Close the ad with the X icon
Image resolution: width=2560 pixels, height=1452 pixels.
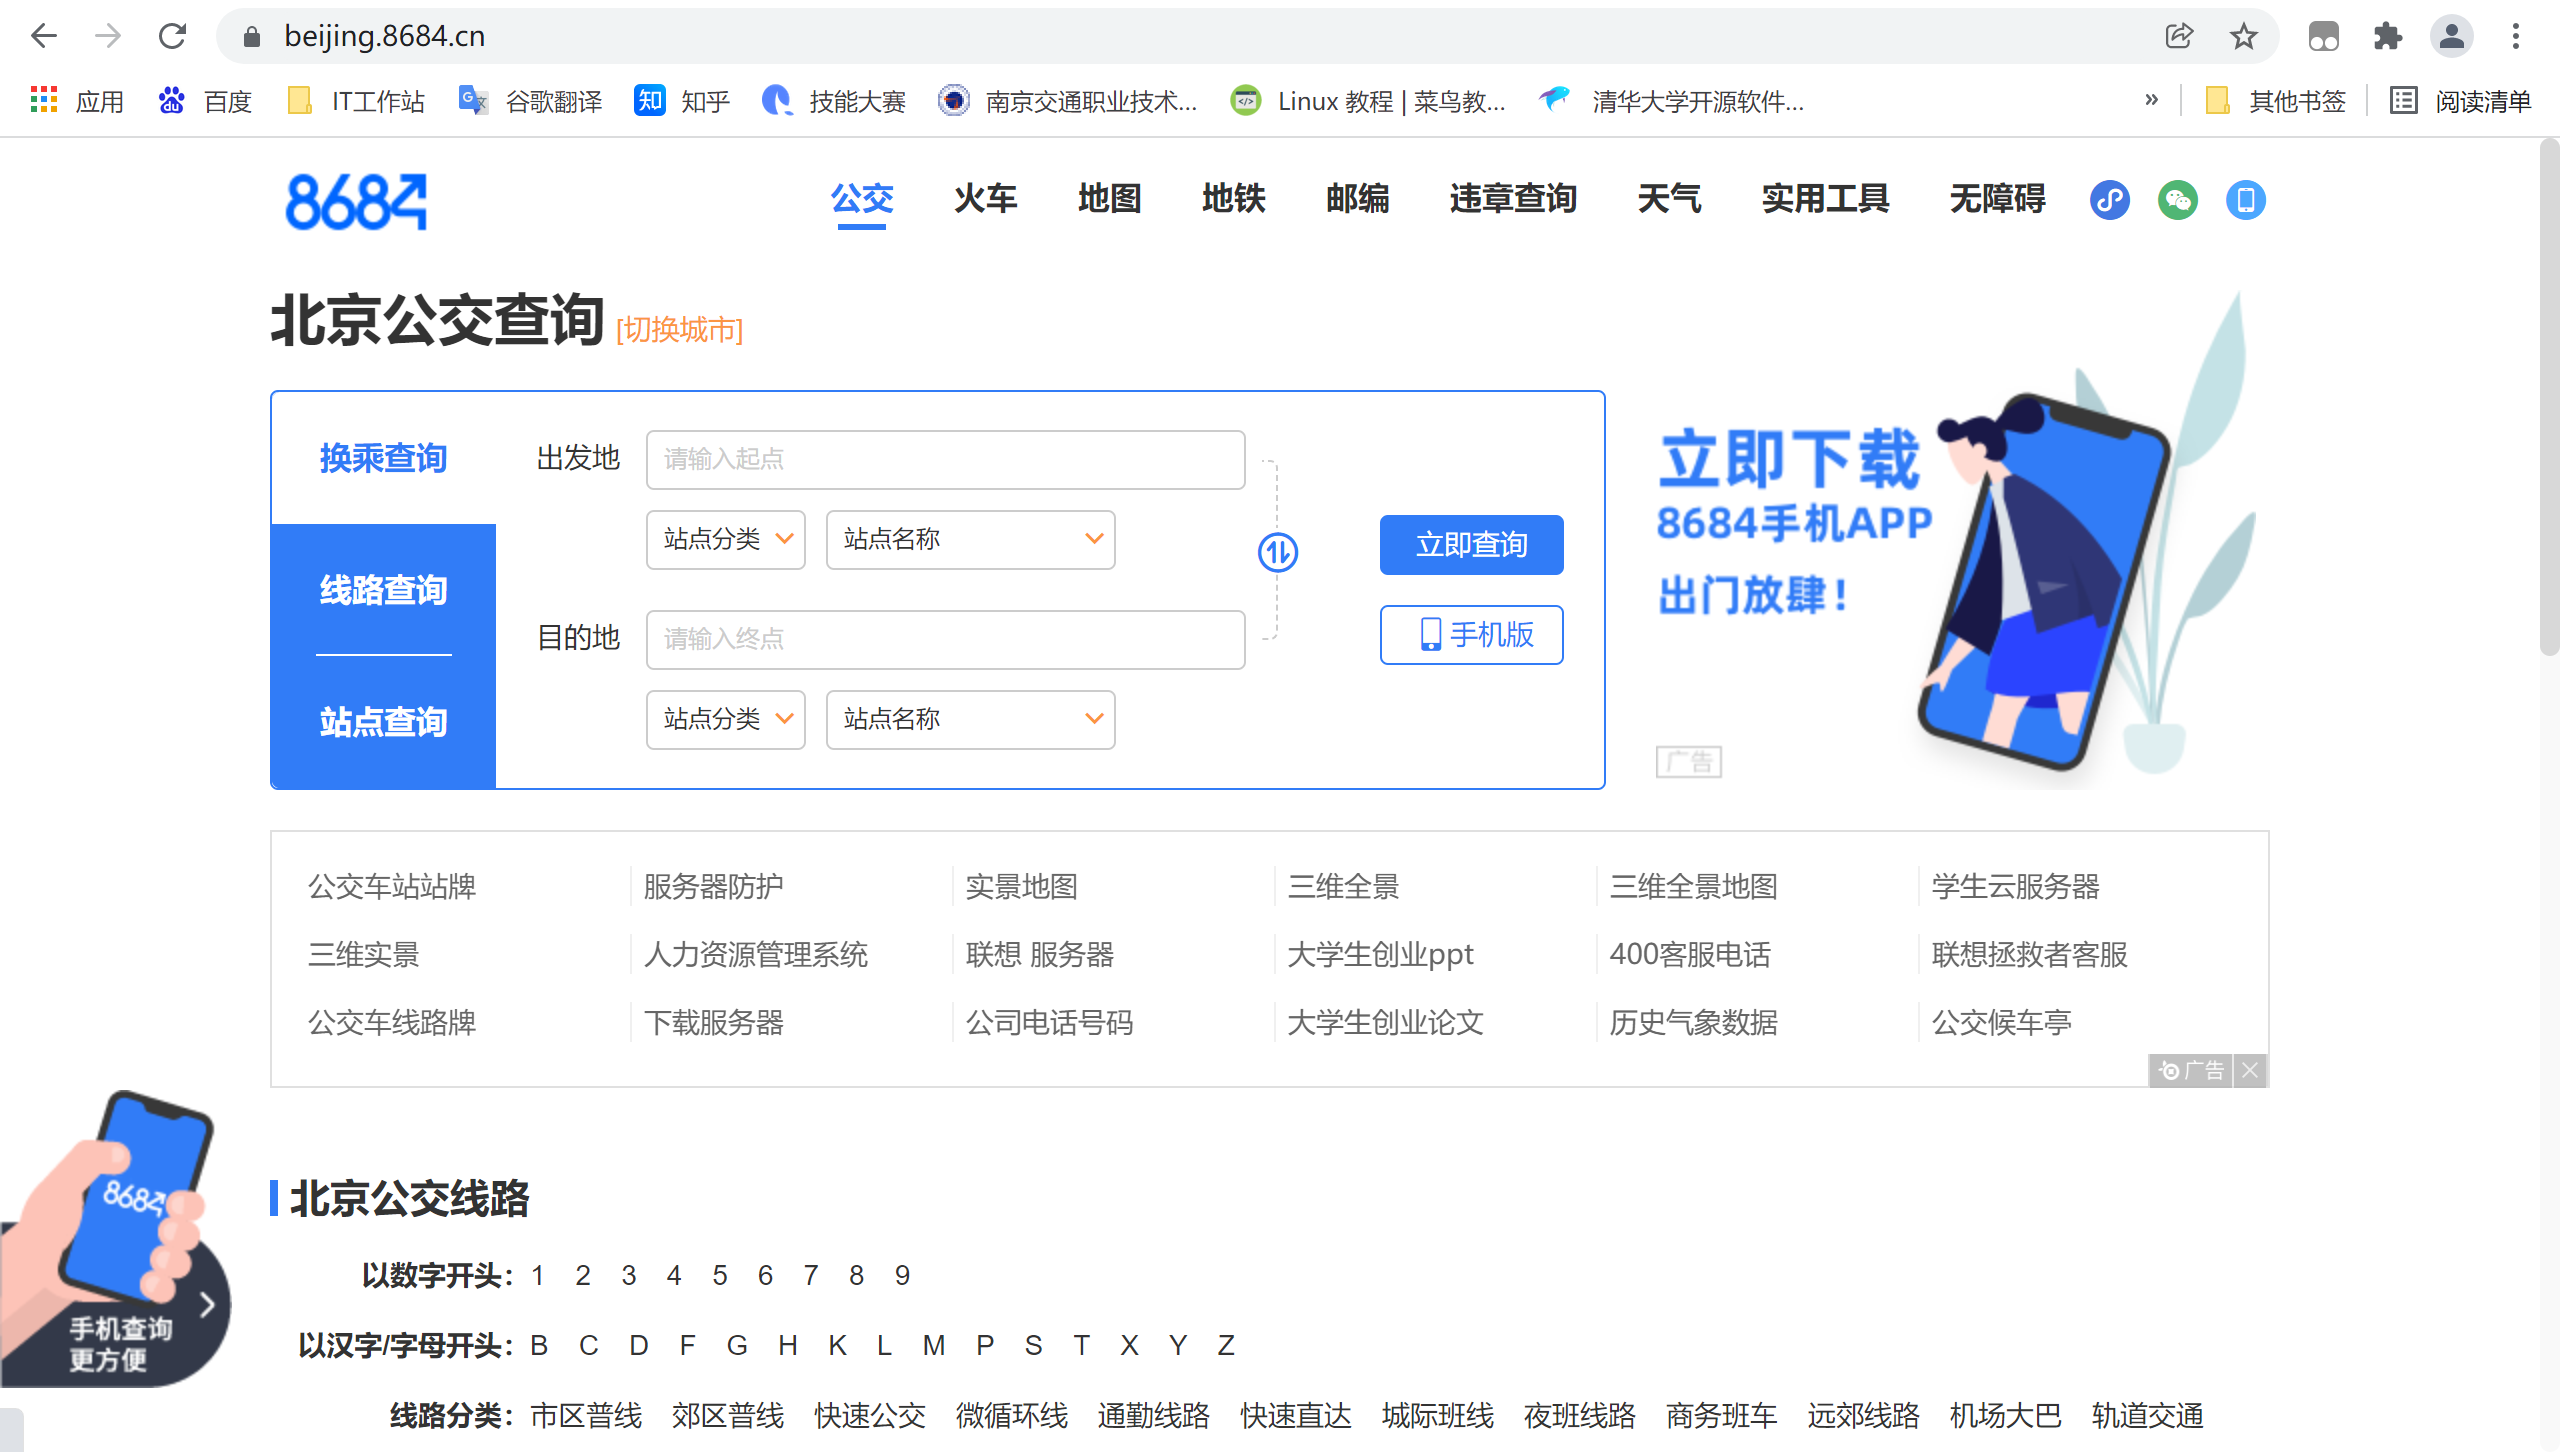pyautogui.click(x=2250, y=1071)
